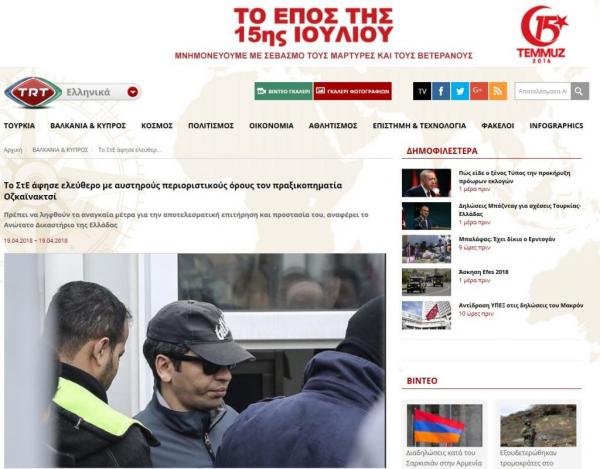Open the Twitter icon
The image size is (600, 469).
pos(460,91)
